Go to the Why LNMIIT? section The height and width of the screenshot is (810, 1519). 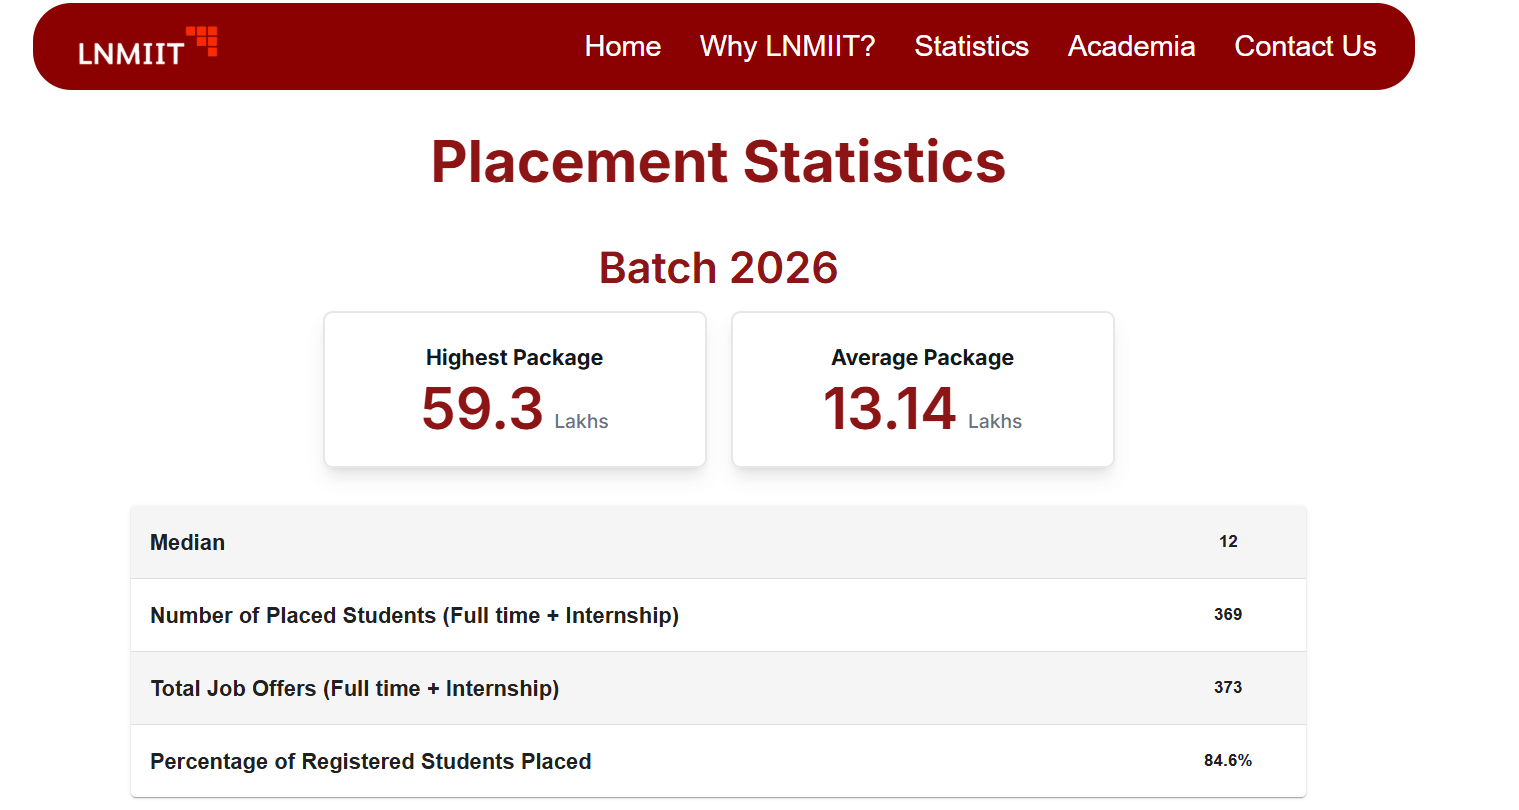(788, 46)
